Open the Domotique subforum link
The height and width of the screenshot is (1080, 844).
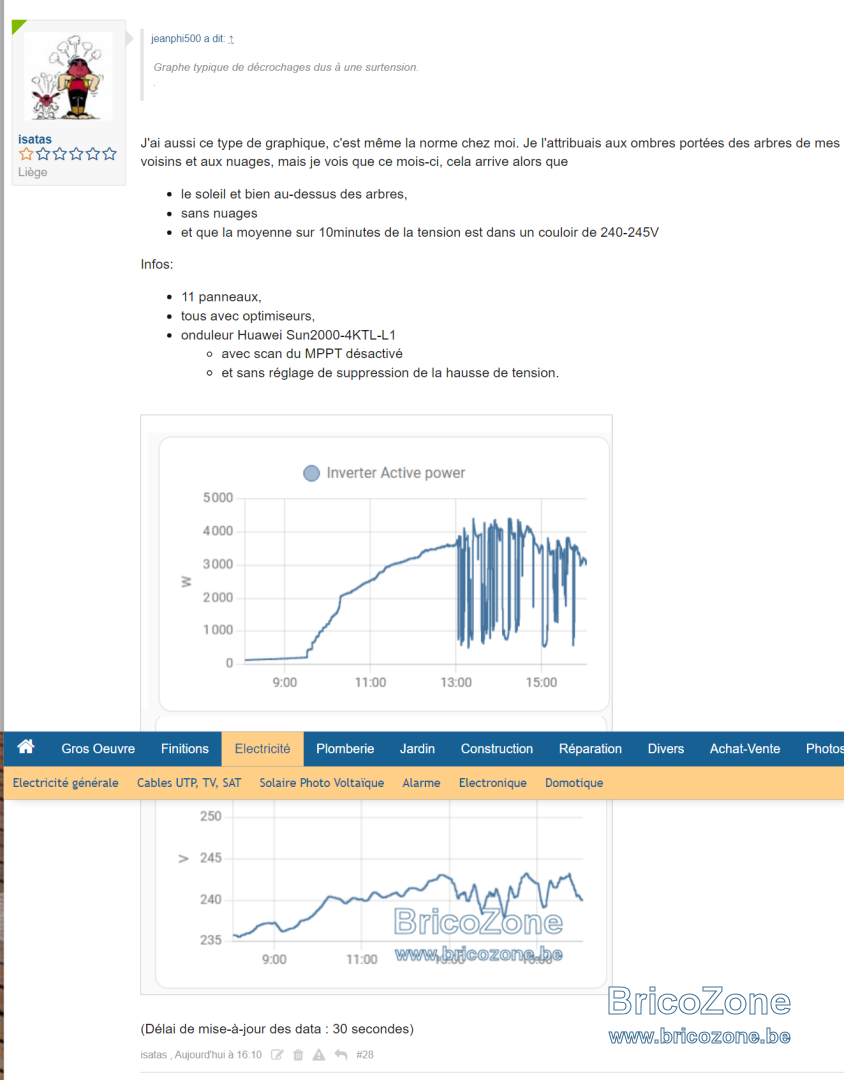574,782
